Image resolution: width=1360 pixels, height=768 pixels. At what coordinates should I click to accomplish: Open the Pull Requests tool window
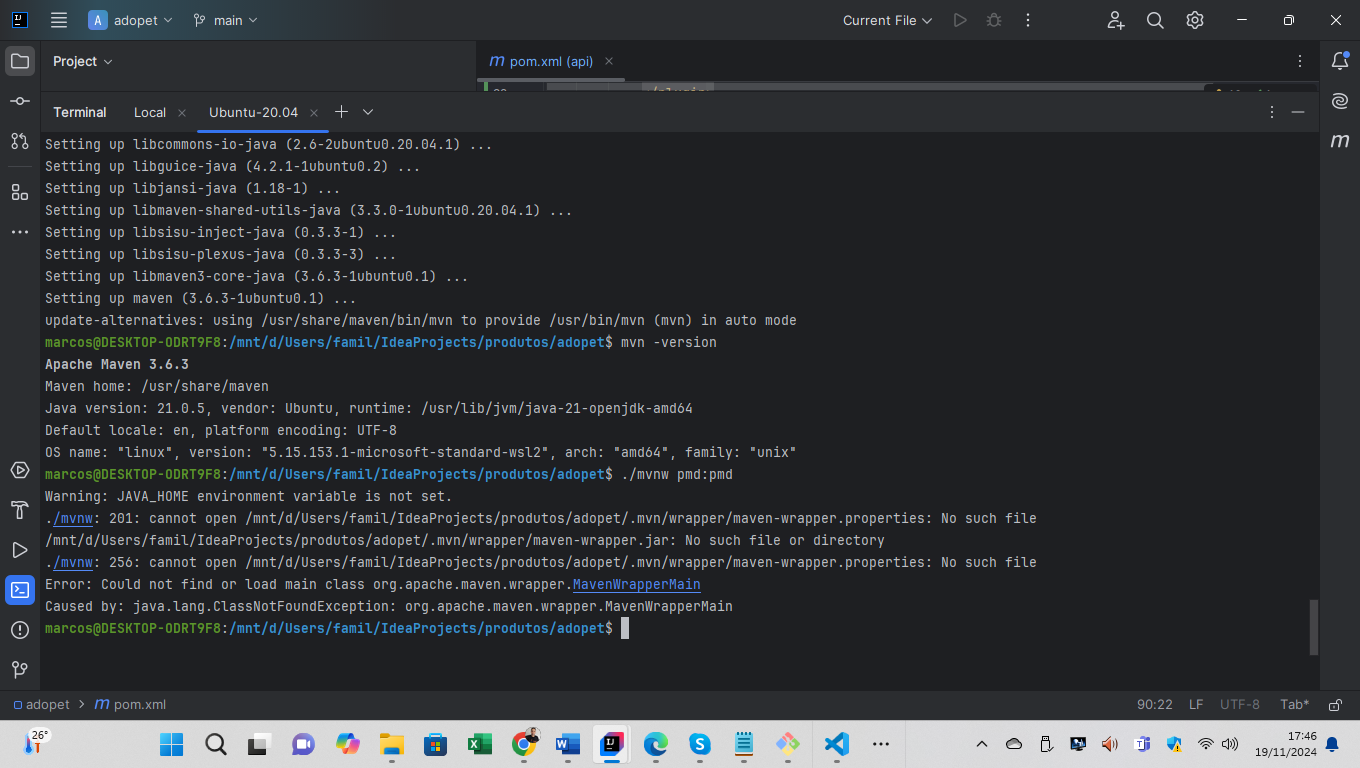19,141
